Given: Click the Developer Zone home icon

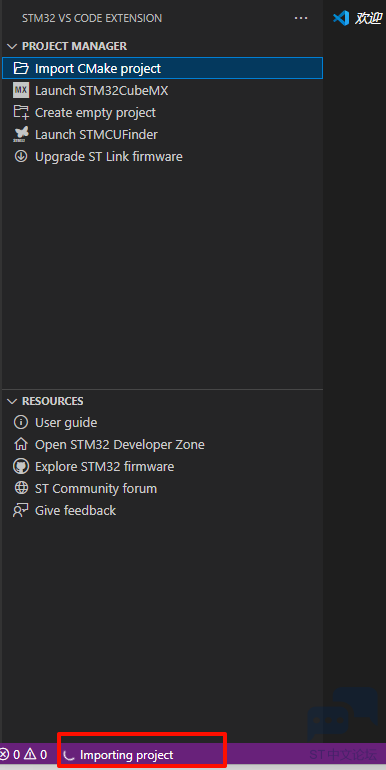Looking at the screenshot, I should [x=21, y=444].
